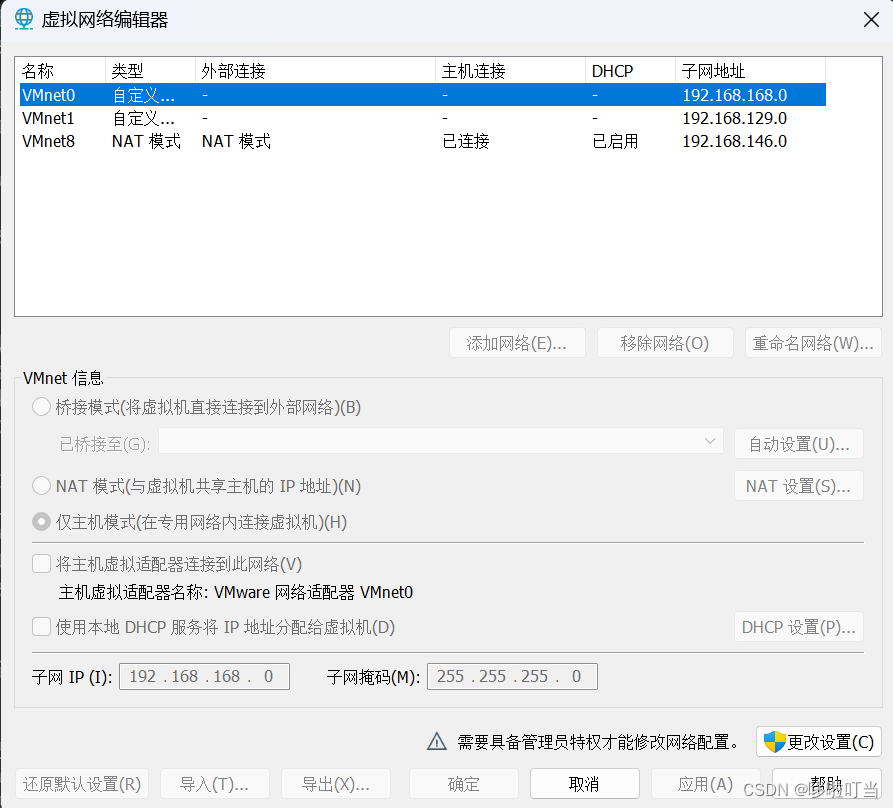The height and width of the screenshot is (808, 893).
Task: Click subnet address 192.168.129.0
Action: coord(735,118)
